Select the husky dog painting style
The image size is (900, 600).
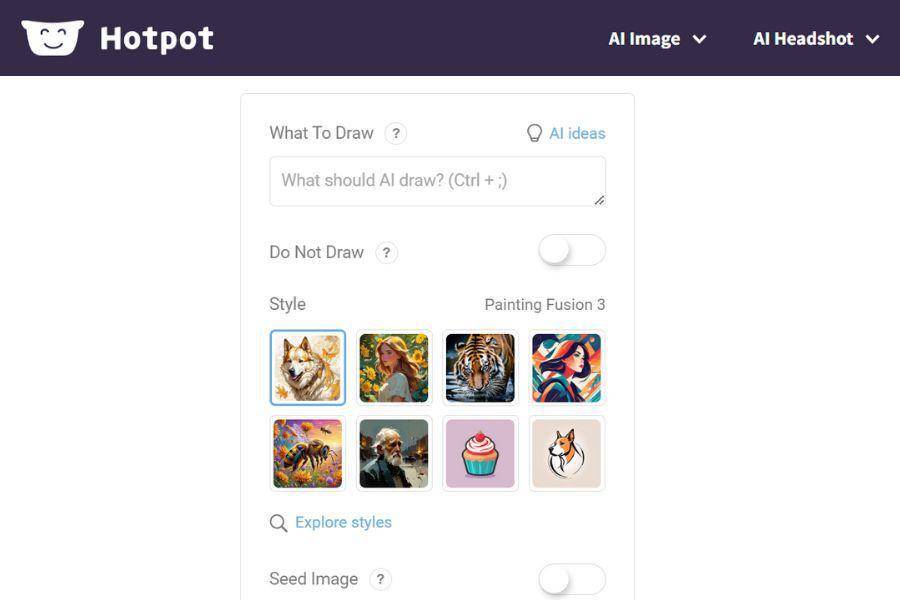pyautogui.click(x=308, y=367)
